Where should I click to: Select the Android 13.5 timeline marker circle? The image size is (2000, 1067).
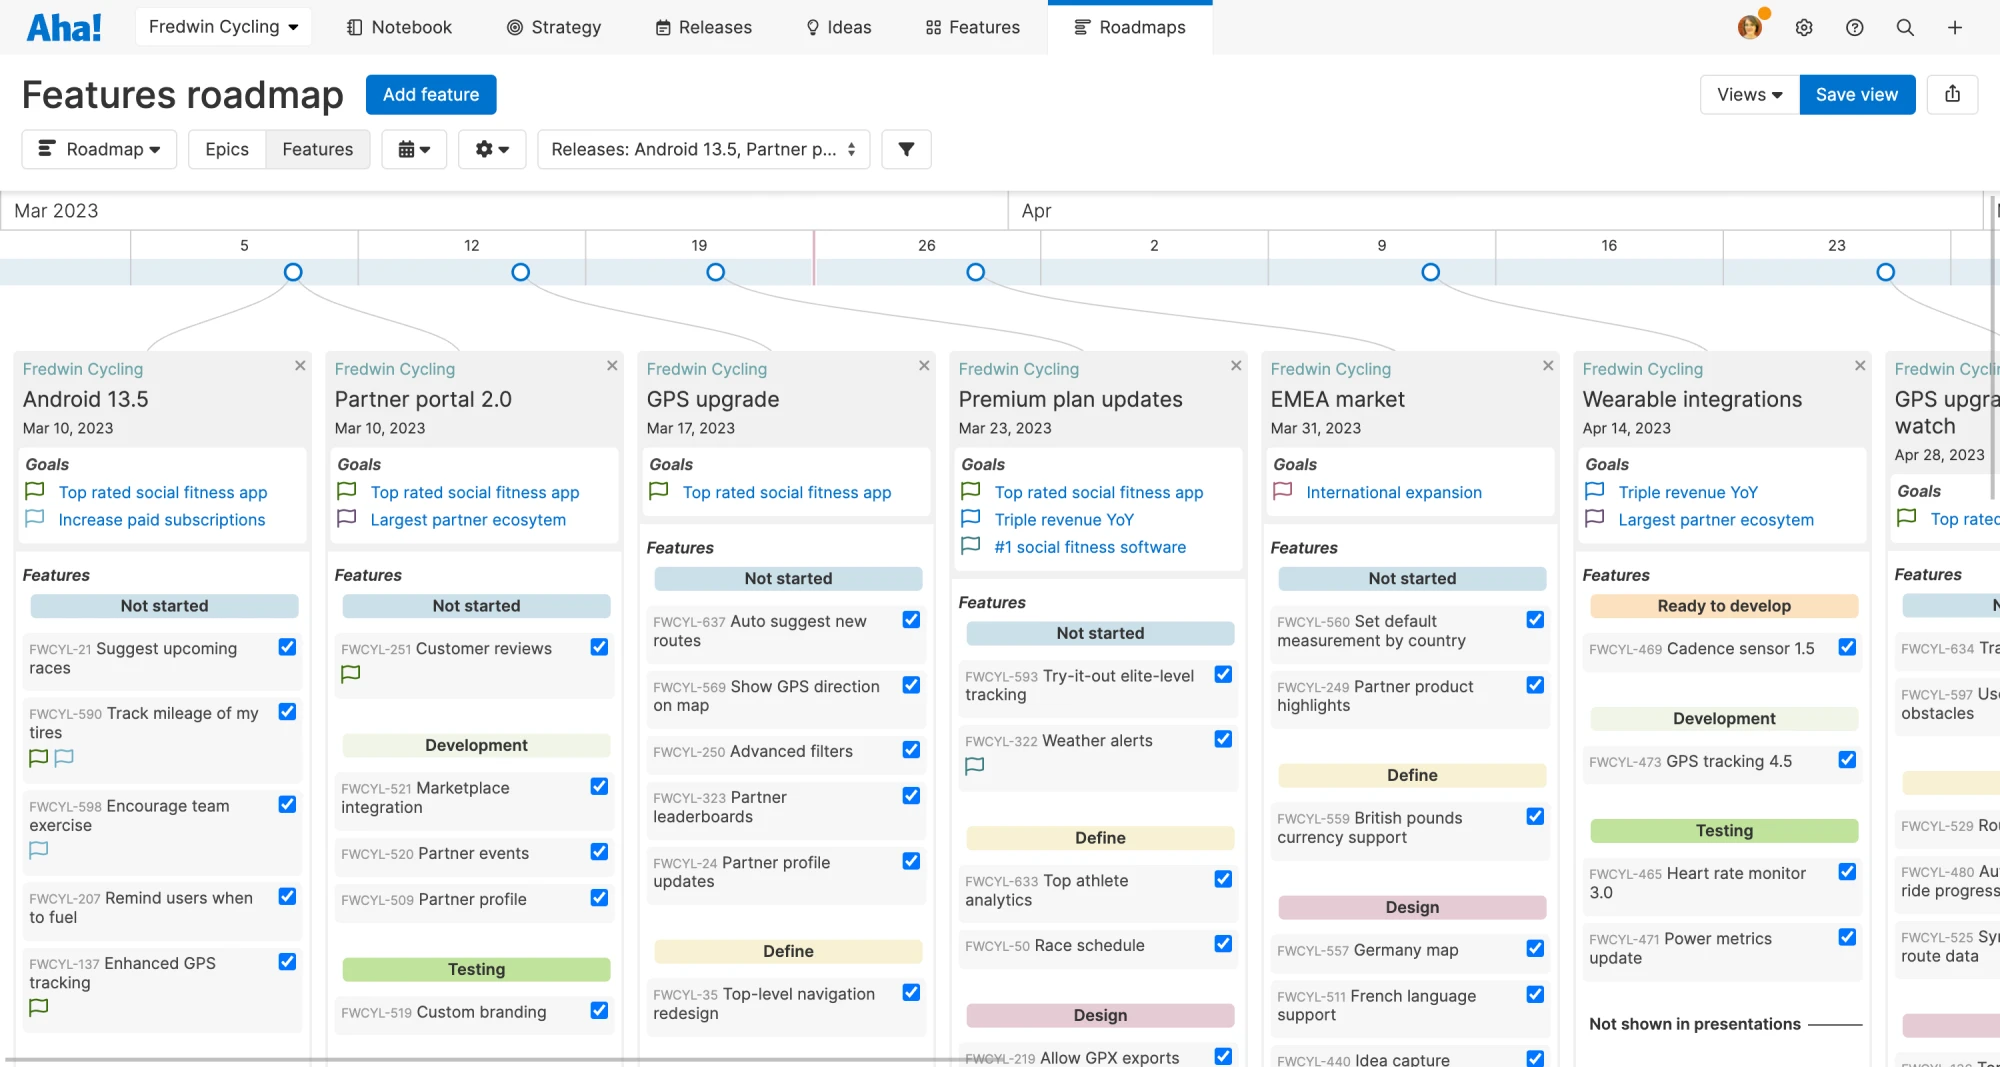pyautogui.click(x=293, y=272)
